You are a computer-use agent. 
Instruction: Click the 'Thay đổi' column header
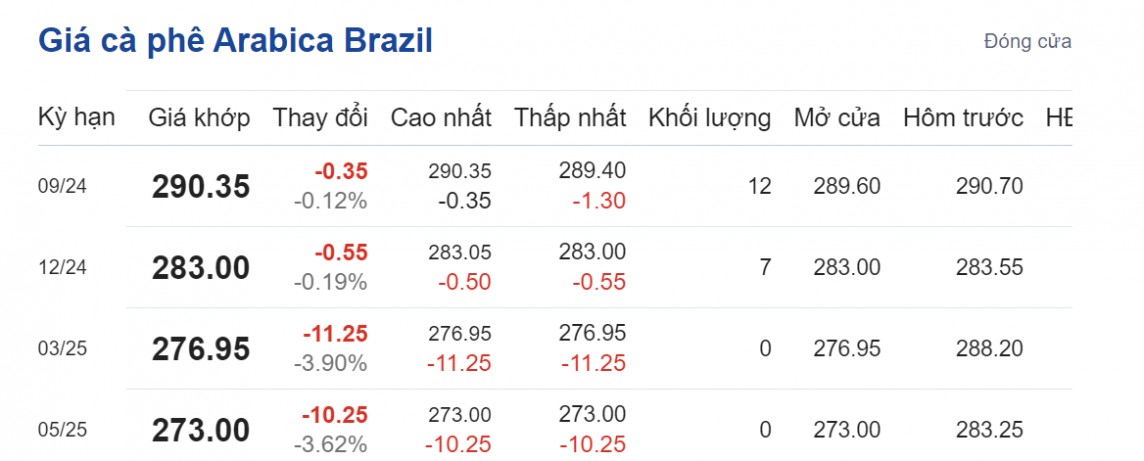click(x=320, y=118)
